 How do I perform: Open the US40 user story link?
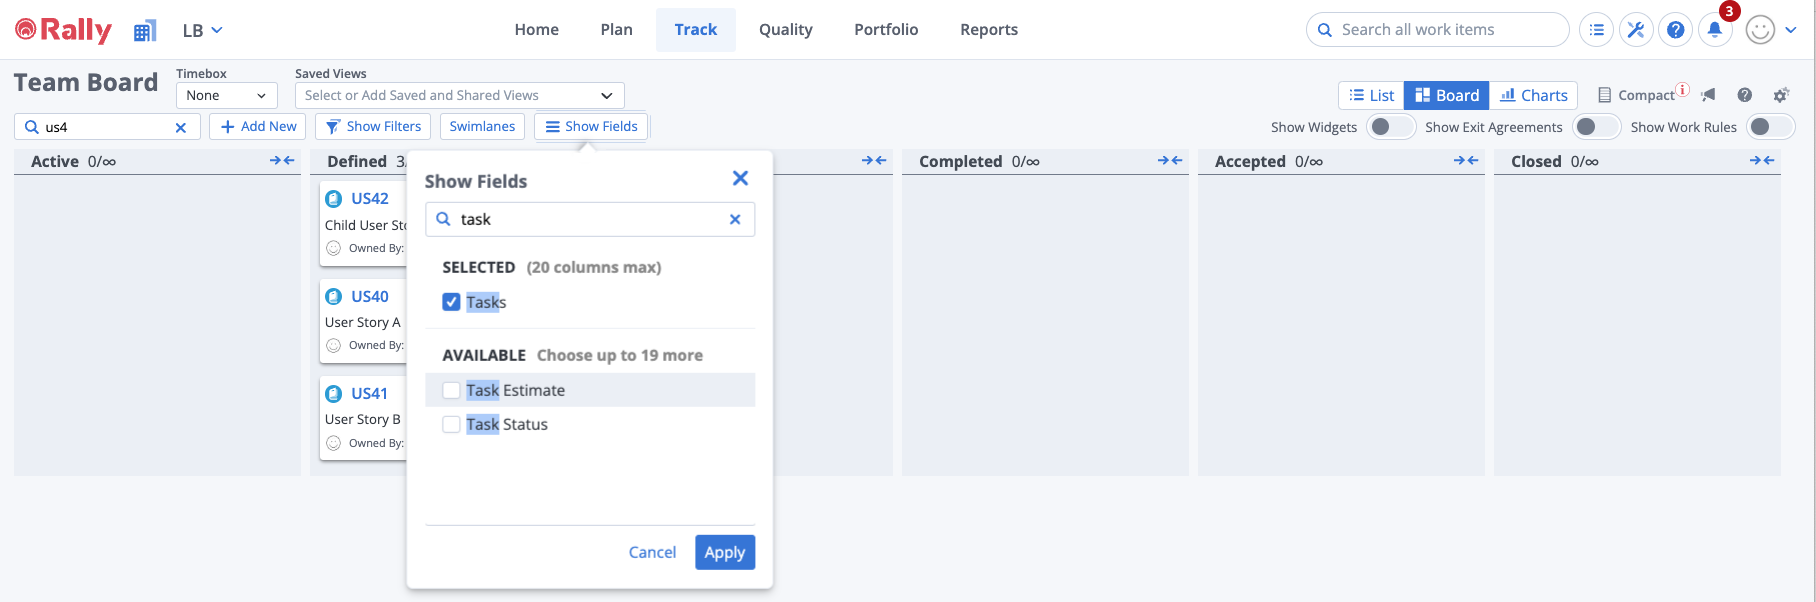point(370,296)
